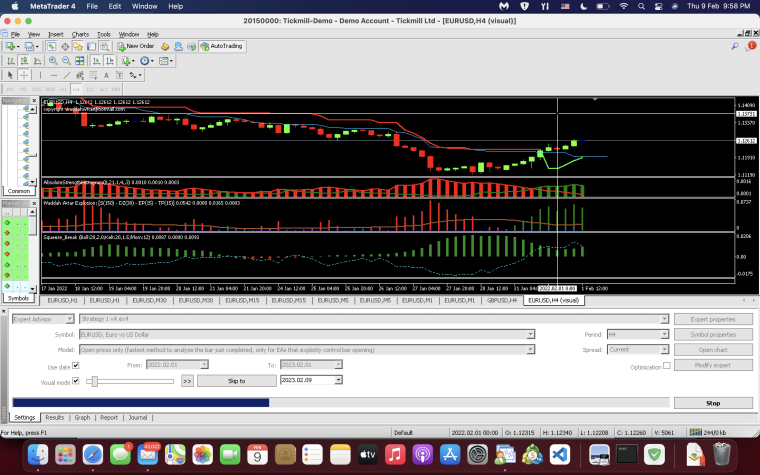Image resolution: width=760 pixels, height=475 pixels.
Task: Toggle the Navigator folder-star icon
Action: pos(78,47)
